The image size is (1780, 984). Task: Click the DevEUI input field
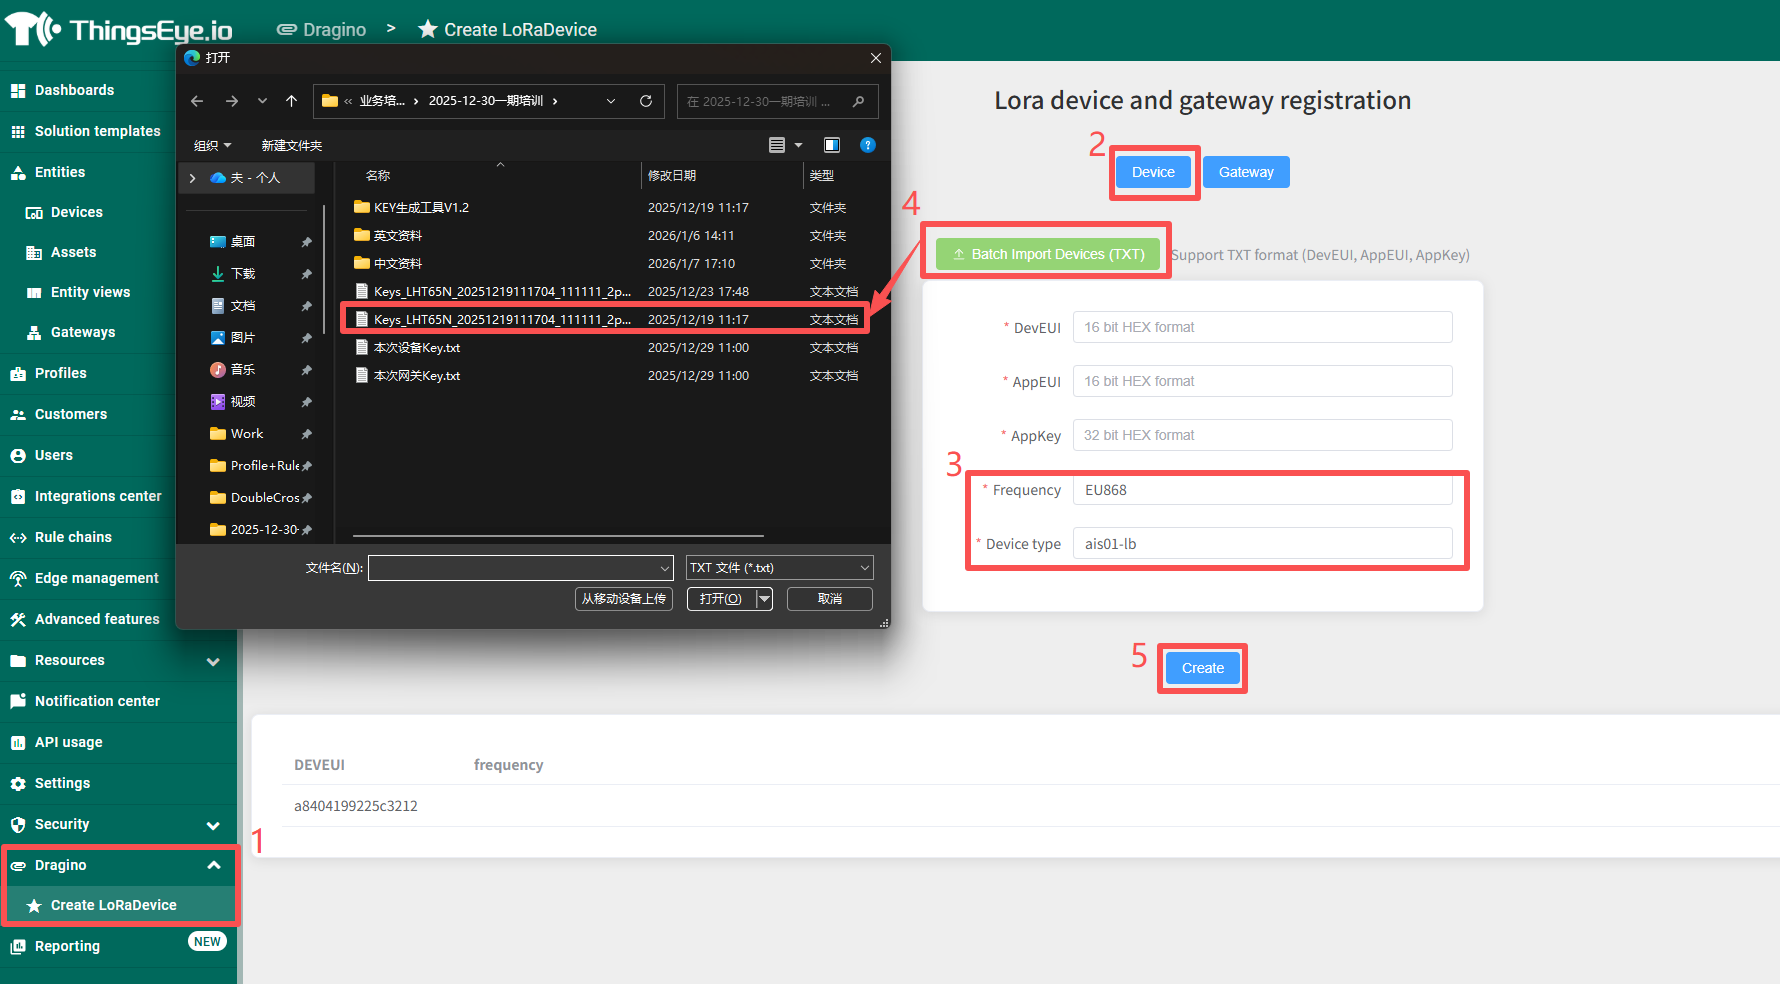[x=1262, y=327]
